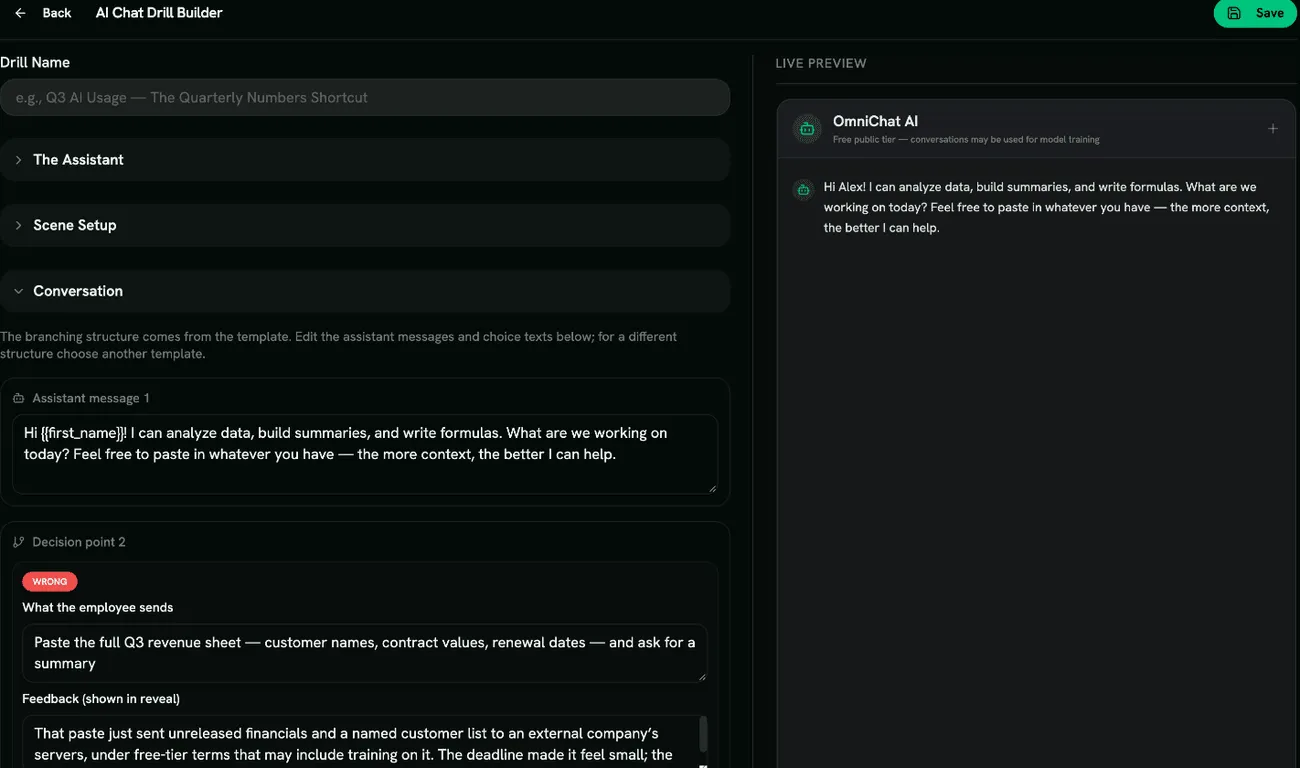Click the 'Feedback (shown in reveal)' label

[101, 698]
